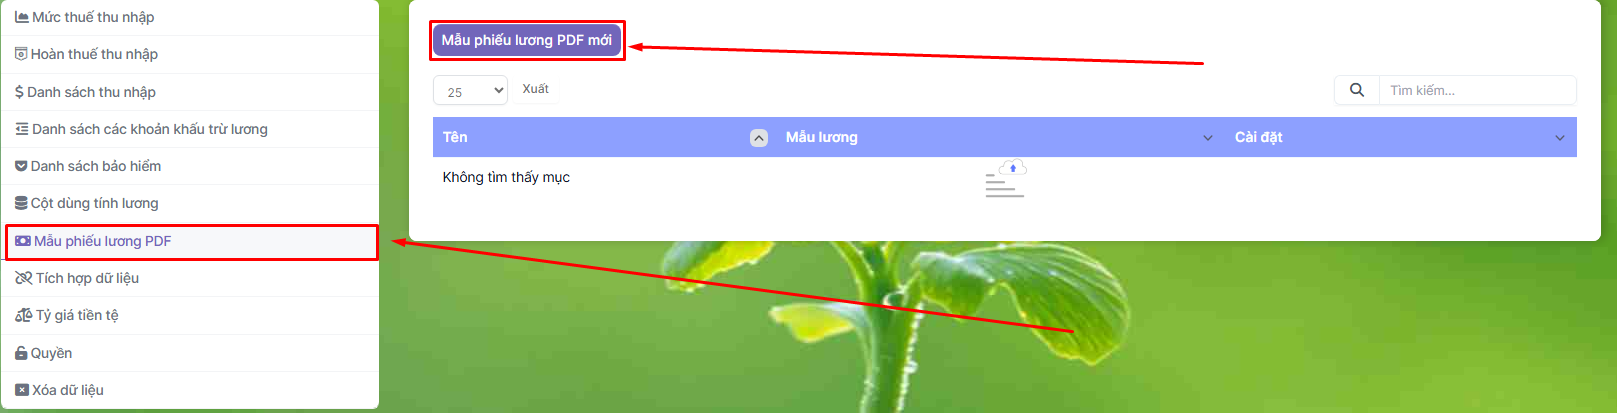Image resolution: width=1617 pixels, height=413 pixels.
Task: Click the chart icon beside Mức thuế thu nhập
Action: coord(22,17)
